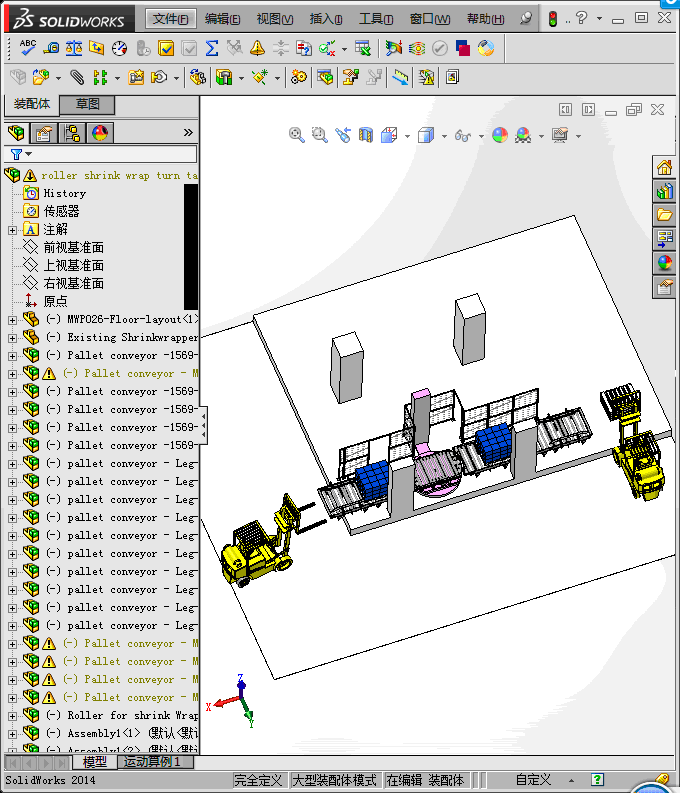Screen dimensions: 680x793
Task: Open the 编辑(E) menu
Action: pyautogui.click(x=222, y=19)
